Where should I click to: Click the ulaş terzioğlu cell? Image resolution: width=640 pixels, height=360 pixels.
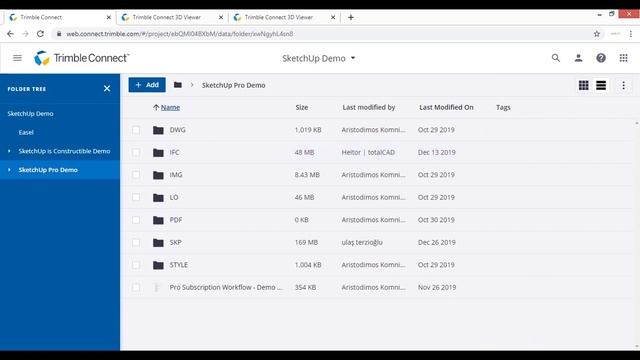point(362,242)
